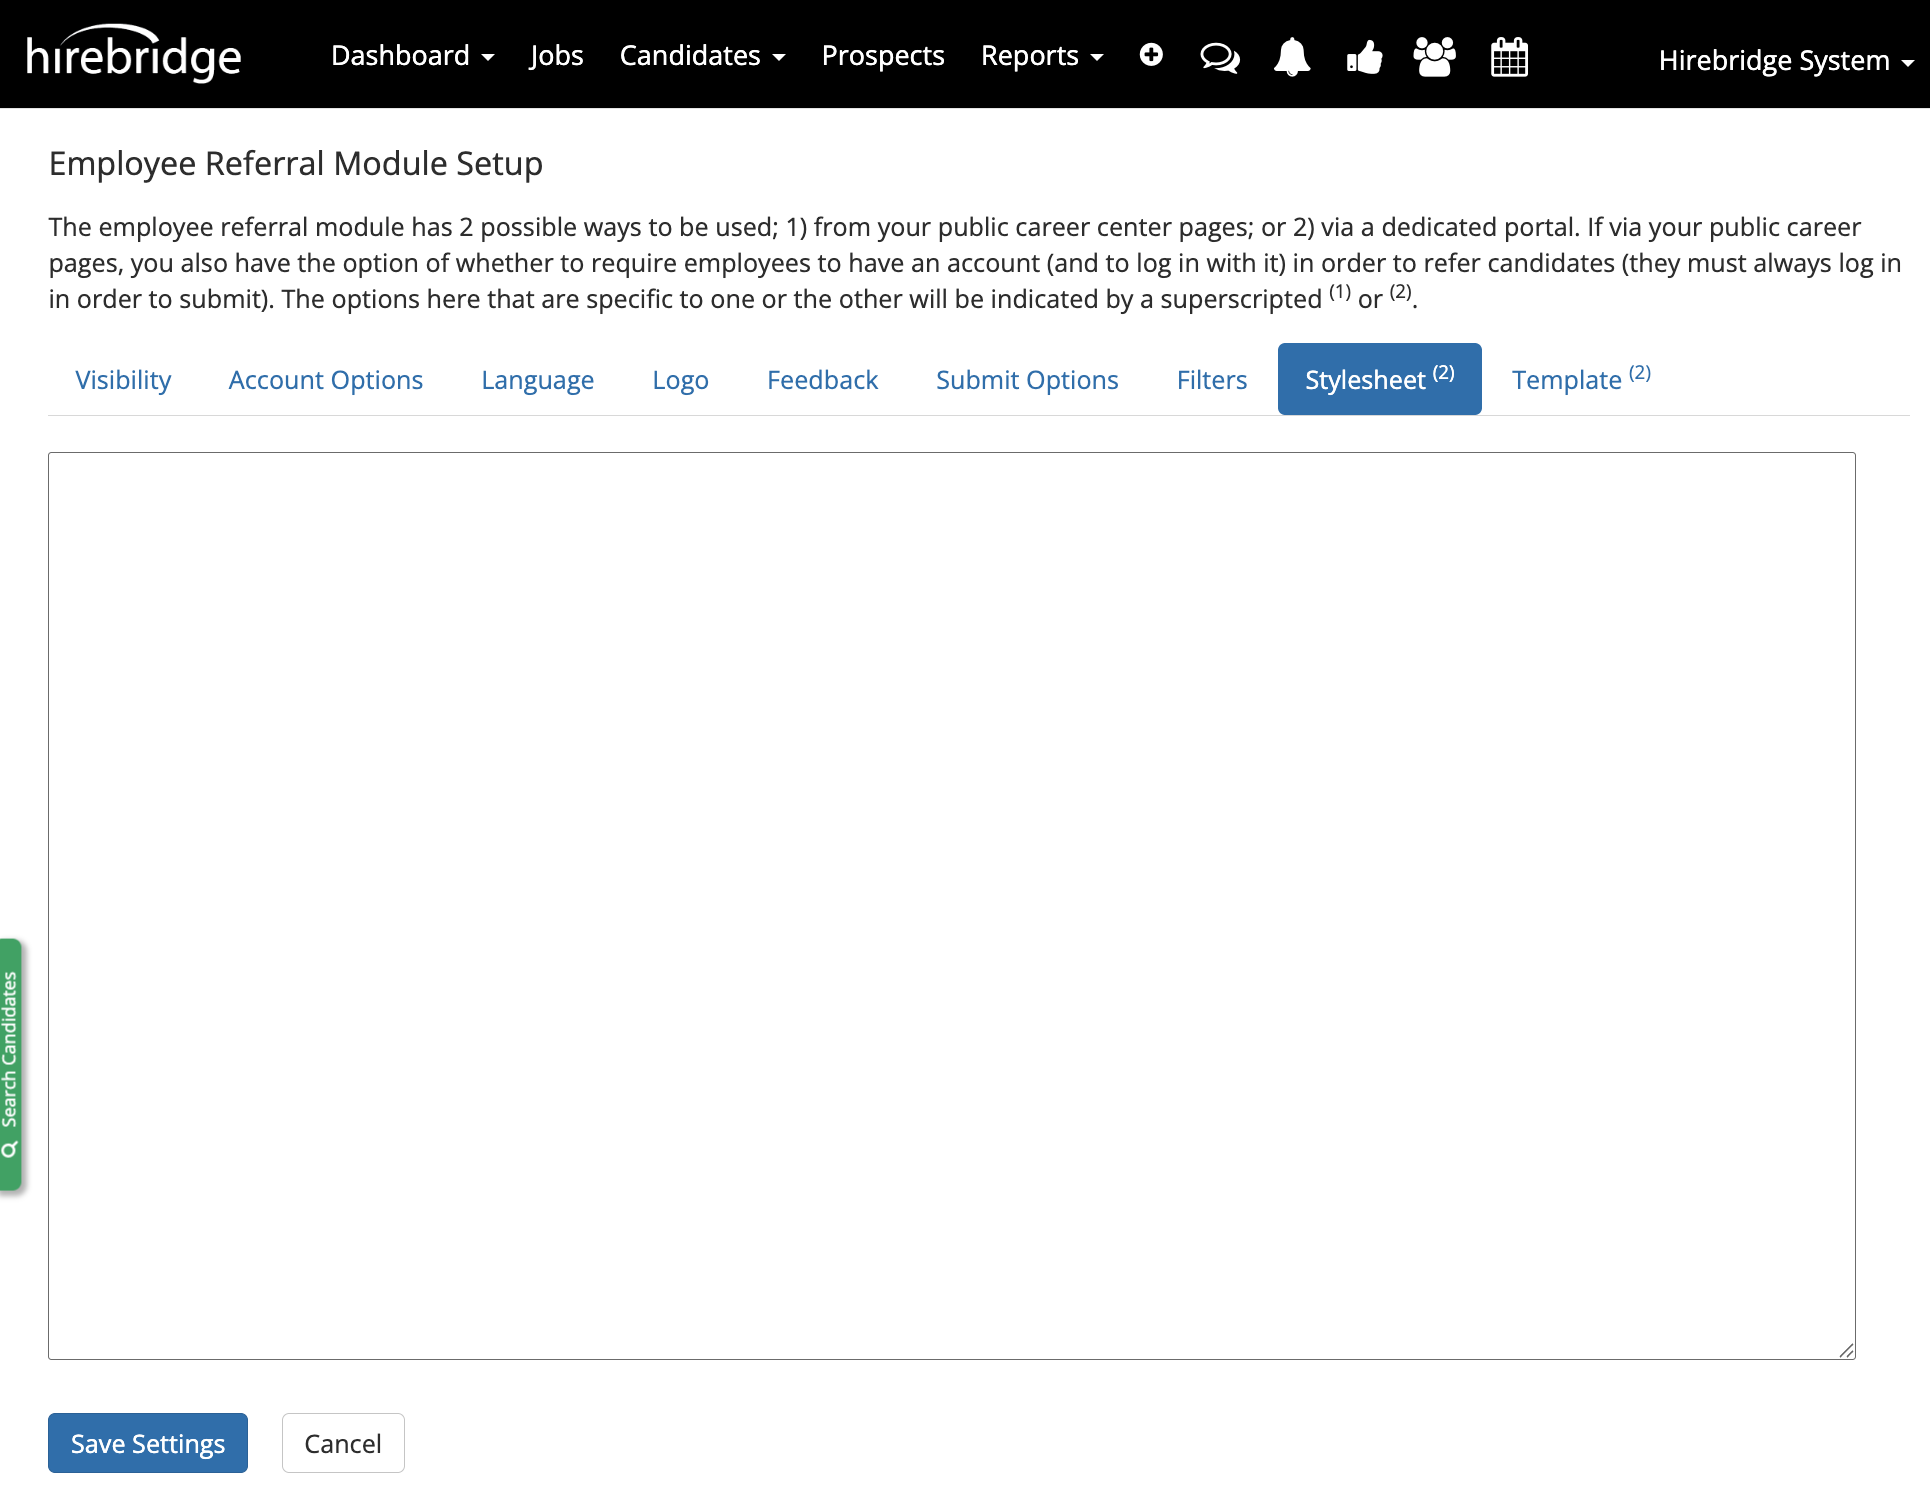Switch to the Visibility tab

coord(123,379)
